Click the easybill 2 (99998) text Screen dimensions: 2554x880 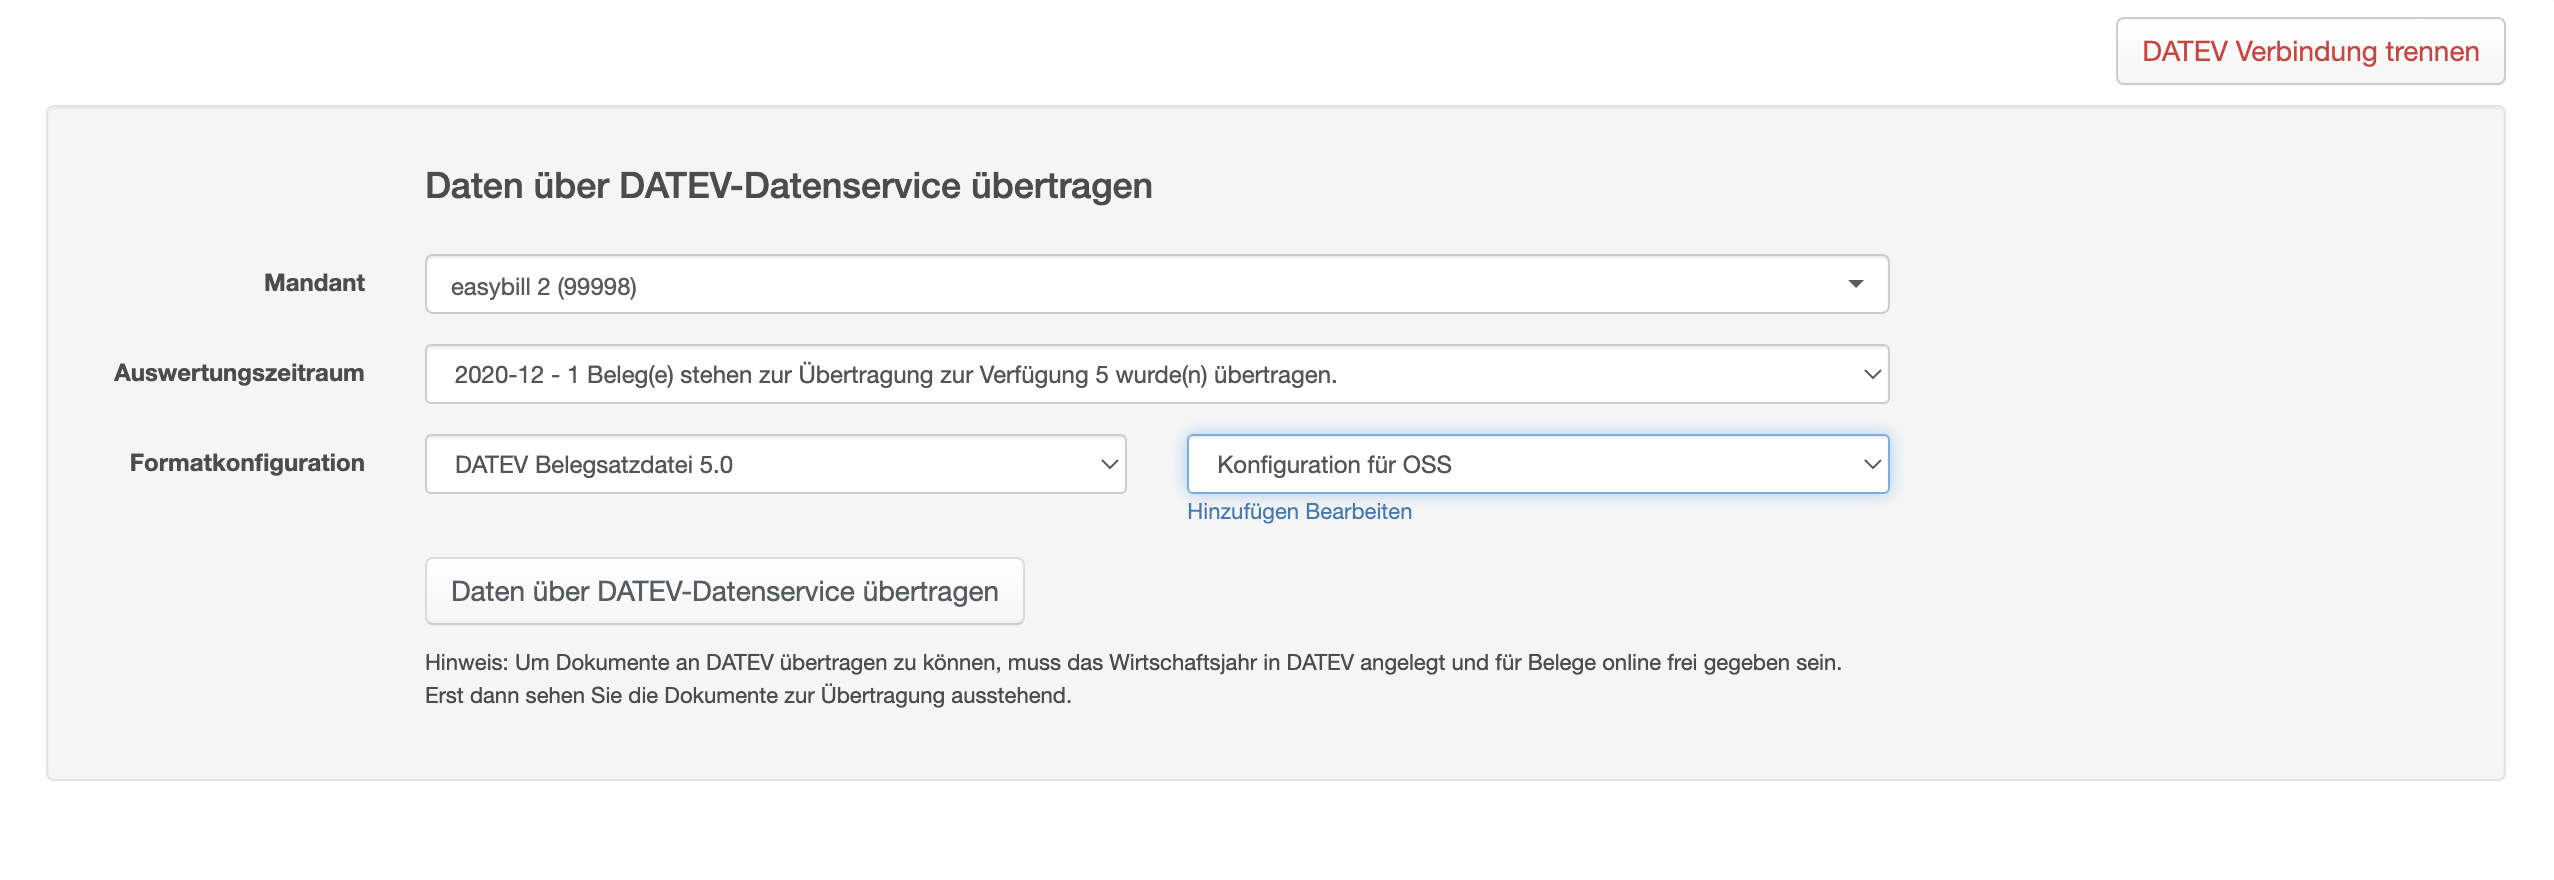tap(543, 287)
